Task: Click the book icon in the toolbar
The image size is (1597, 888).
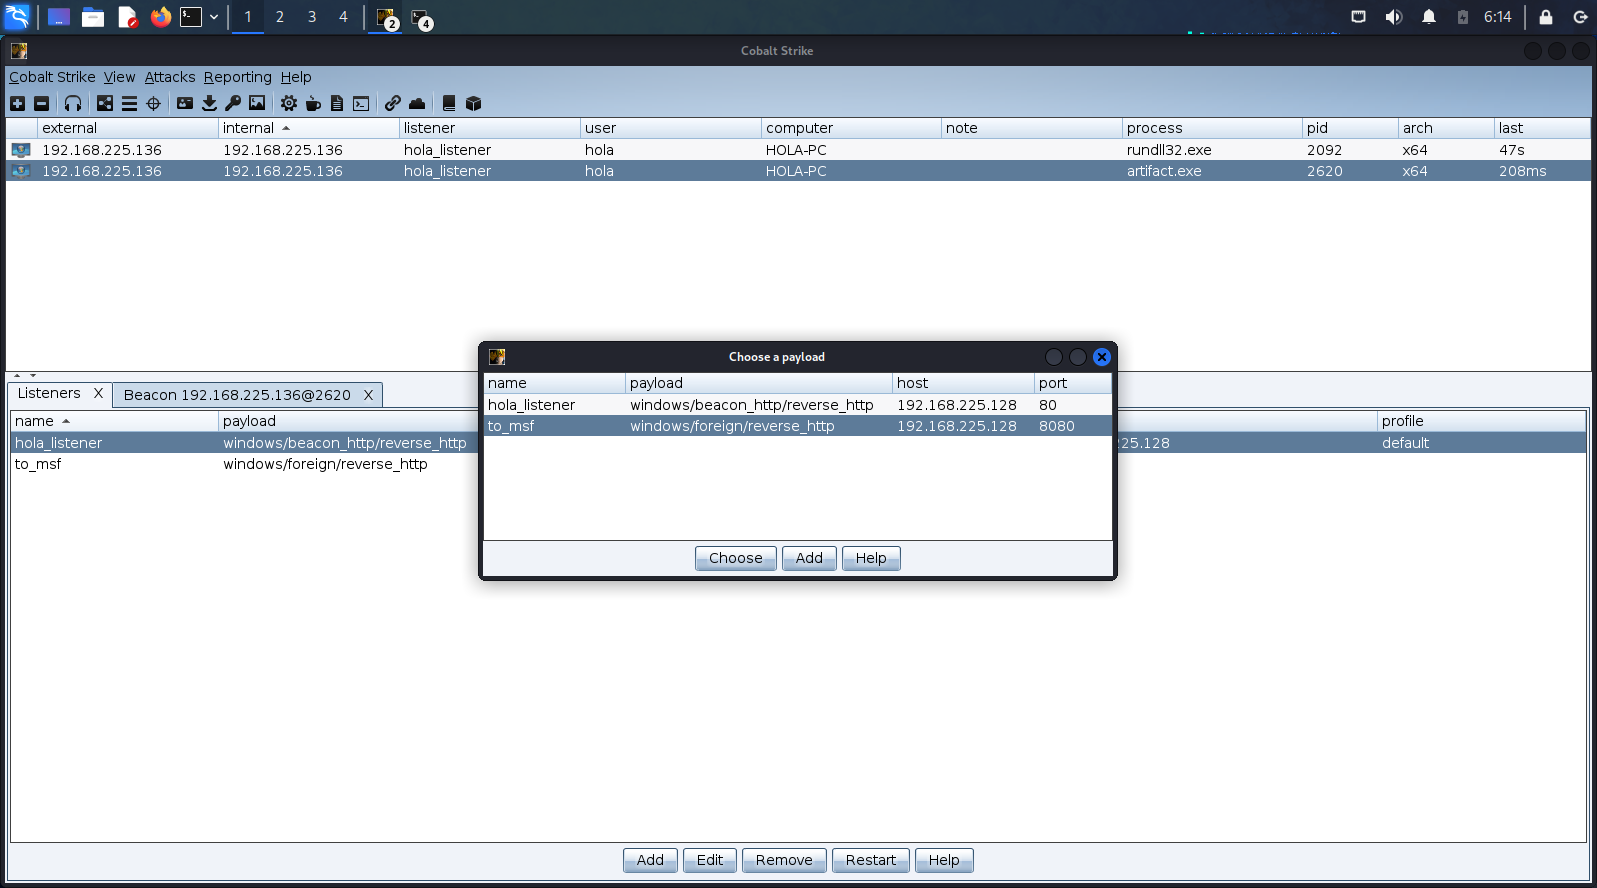Action: coord(449,103)
